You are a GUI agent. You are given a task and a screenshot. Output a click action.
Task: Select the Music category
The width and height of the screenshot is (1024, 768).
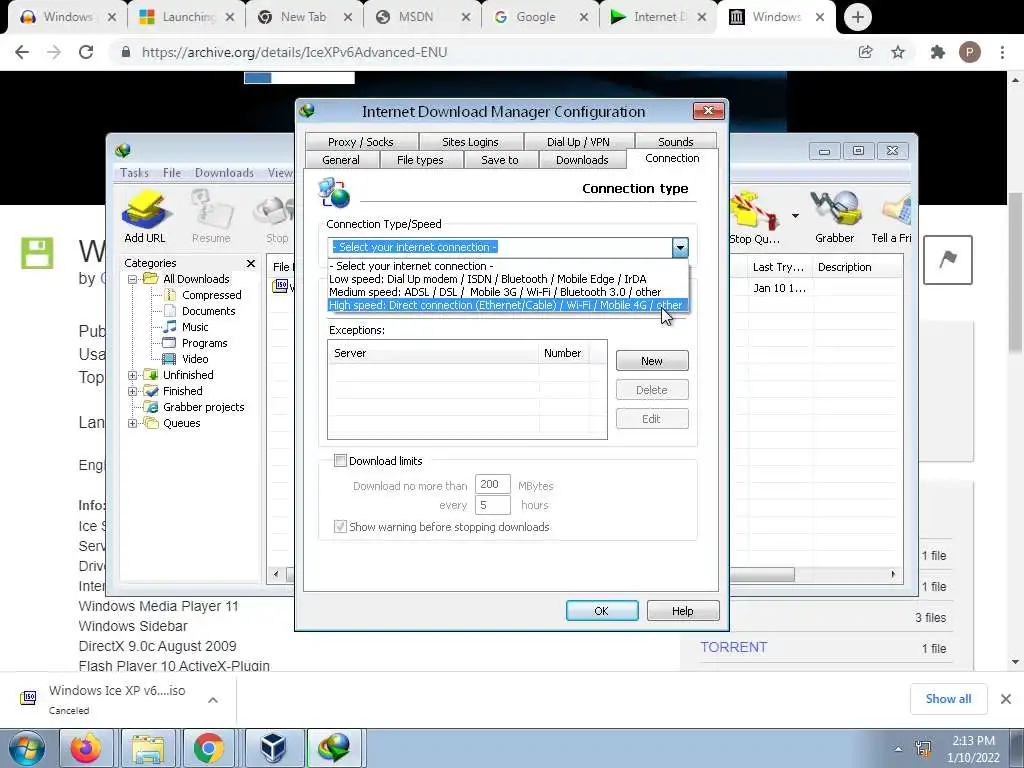pyautogui.click(x=195, y=327)
